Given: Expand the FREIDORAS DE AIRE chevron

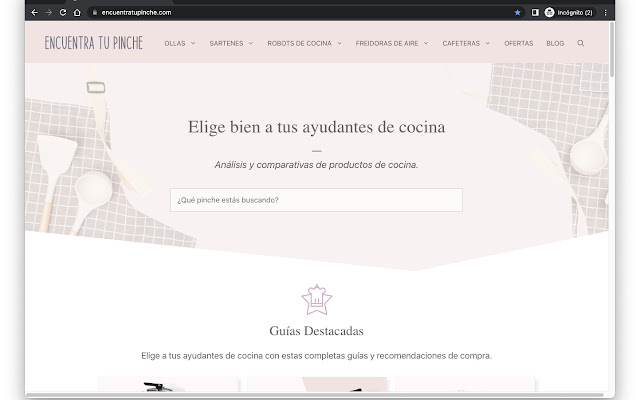Looking at the screenshot, I should [x=426, y=43].
